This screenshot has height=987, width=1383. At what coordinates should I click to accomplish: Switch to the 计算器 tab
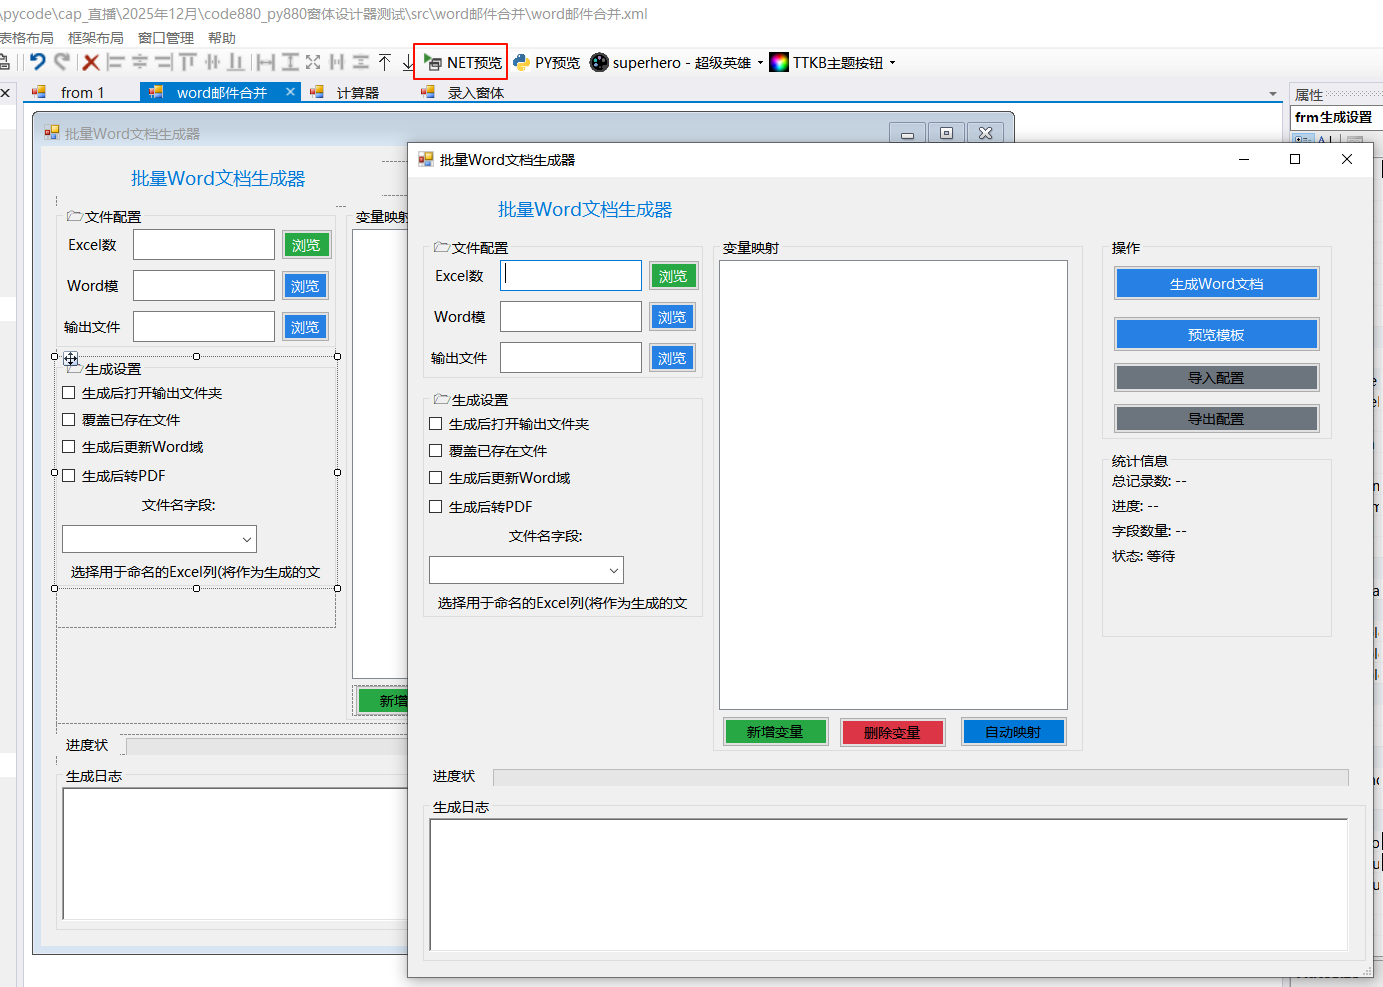click(x=359, y=92)
